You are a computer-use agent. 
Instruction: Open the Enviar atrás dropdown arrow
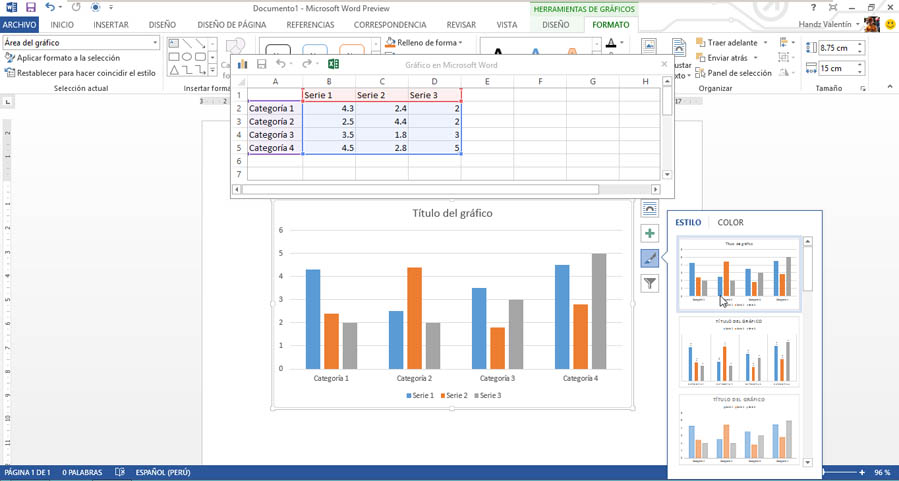pyautogui.click(x=757, y=58)
